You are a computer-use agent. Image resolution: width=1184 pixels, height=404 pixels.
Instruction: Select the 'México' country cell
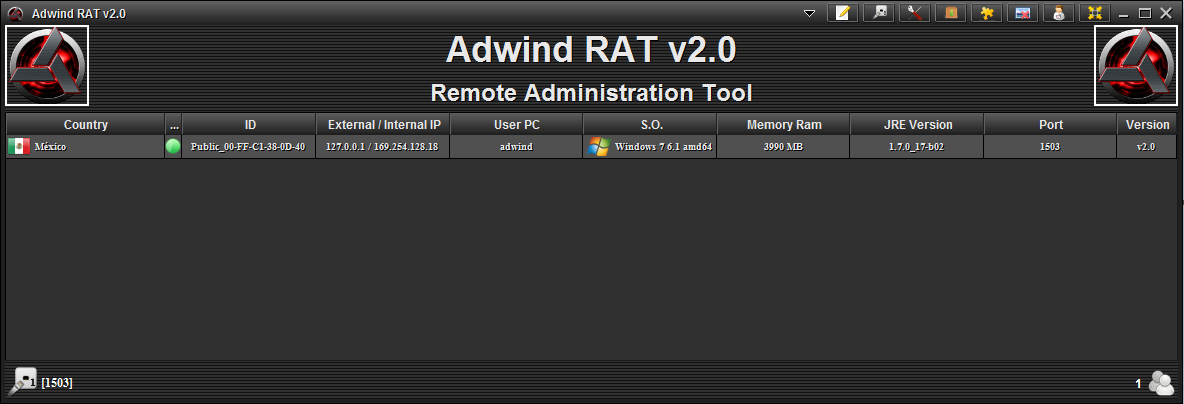coord(85,146)
